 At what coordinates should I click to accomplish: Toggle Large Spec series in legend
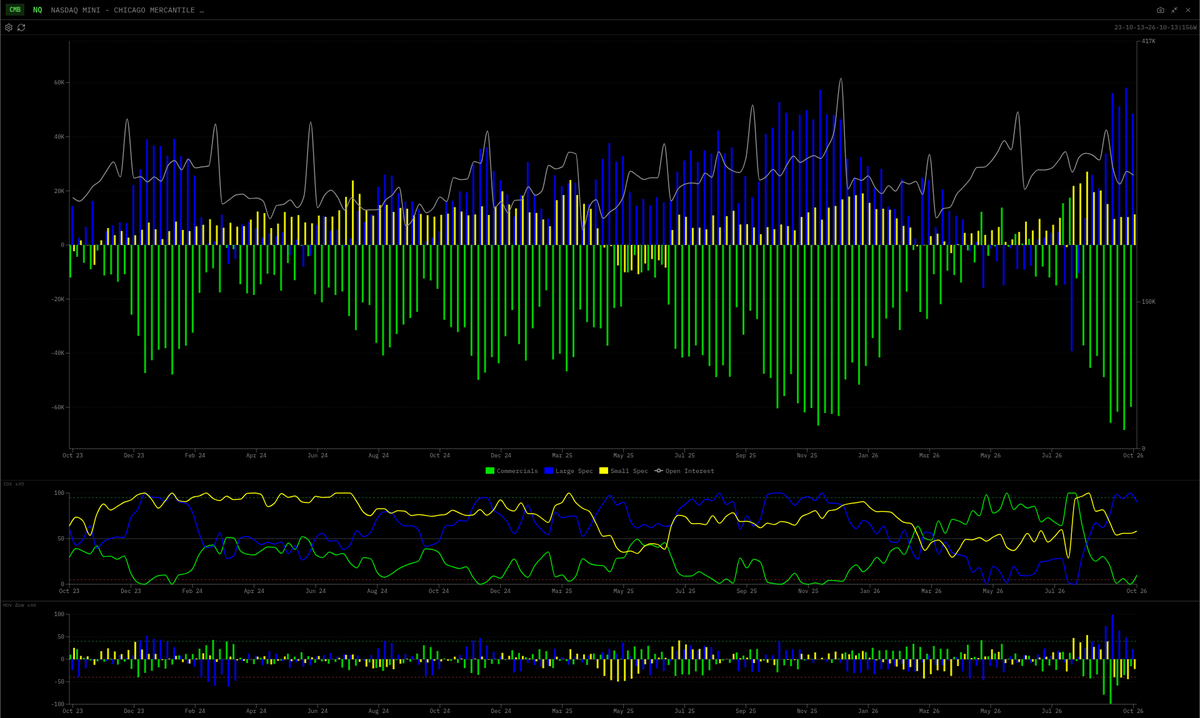[x=568, y=470]
